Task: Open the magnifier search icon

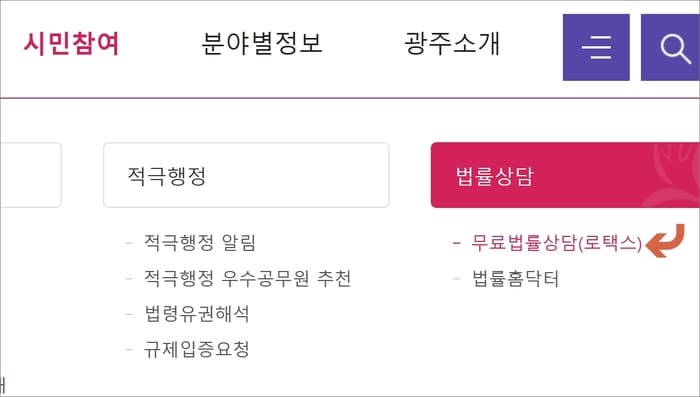Action: [x=671, y=47]
